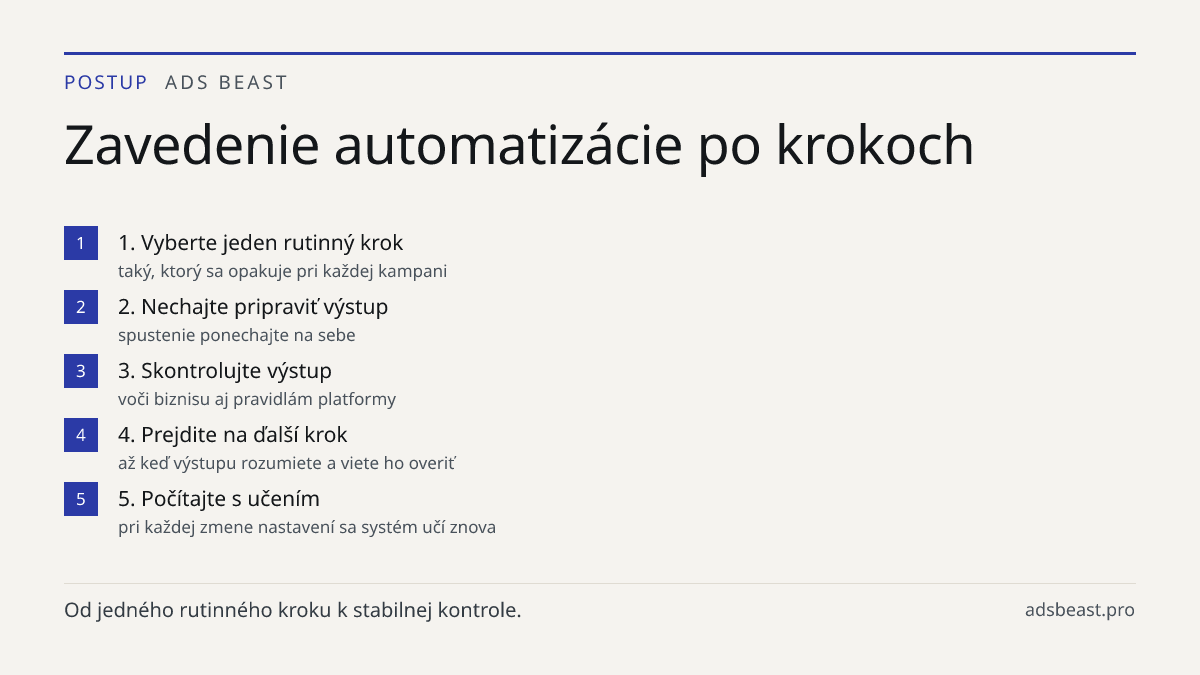Click subtext 'taký, ktorý sa opakuje pri každej kampani'
The width and height of the screenshot is (1200, 675).
tap(282, 271)
